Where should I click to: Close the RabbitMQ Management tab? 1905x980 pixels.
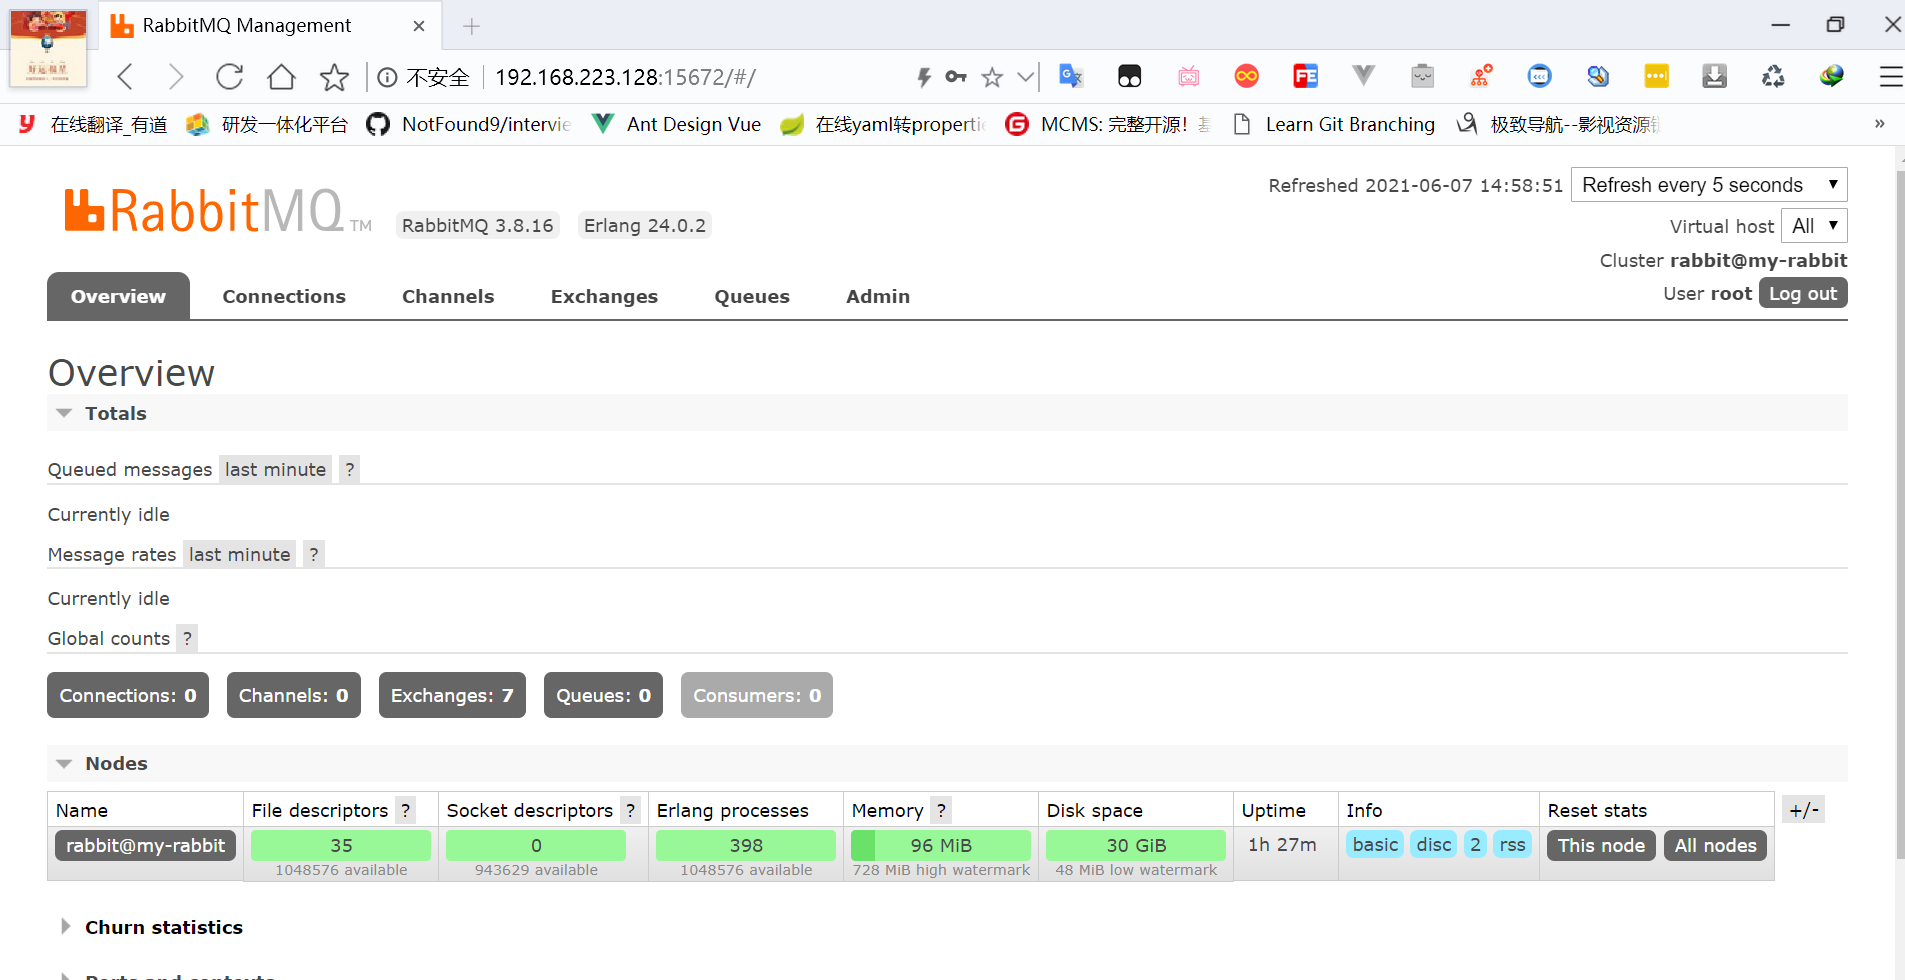tap(419, 26)
